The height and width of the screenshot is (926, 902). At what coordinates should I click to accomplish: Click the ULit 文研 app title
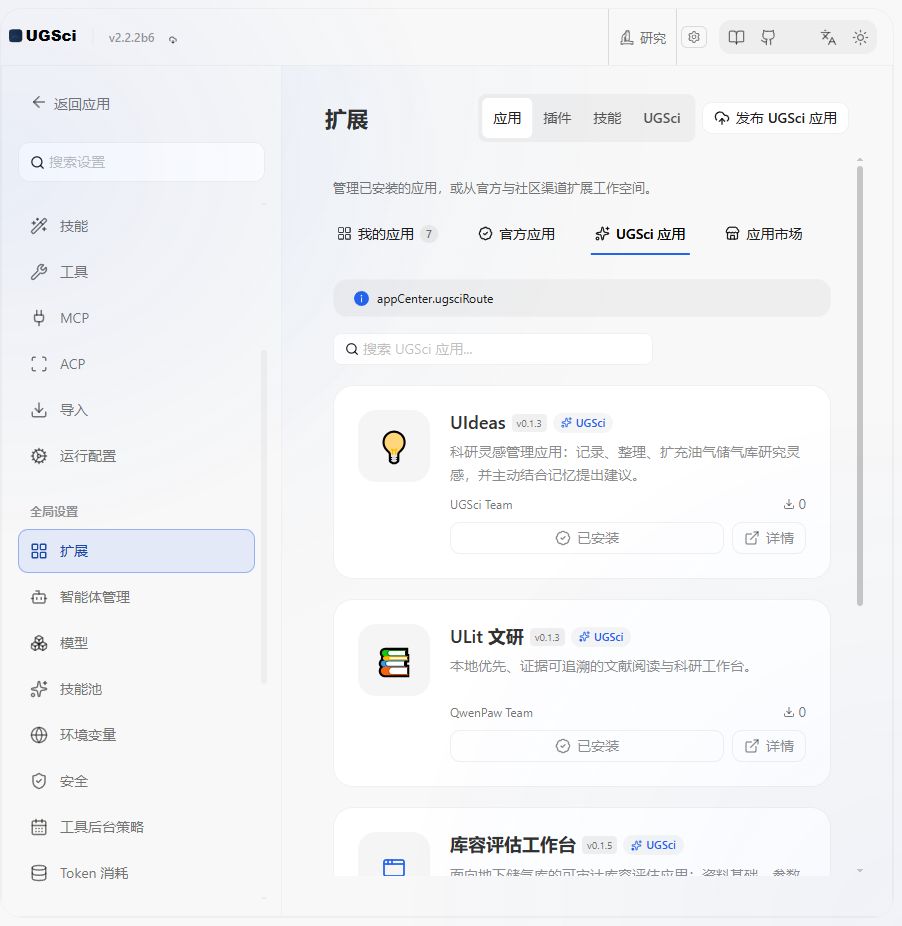click(x=487, y=637)
